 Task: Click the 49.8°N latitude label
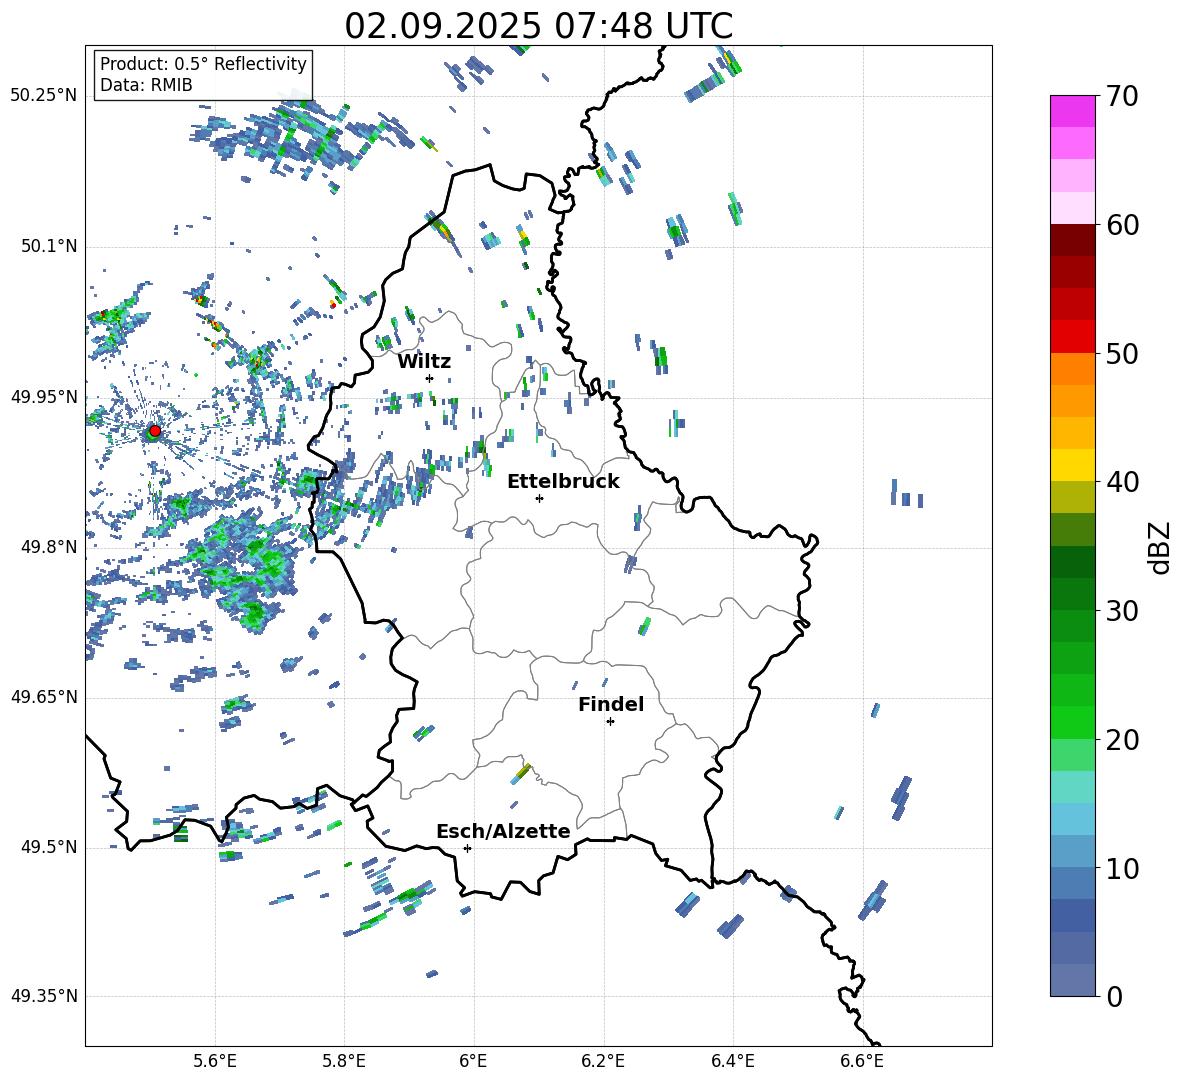click(x=48, y=547)
